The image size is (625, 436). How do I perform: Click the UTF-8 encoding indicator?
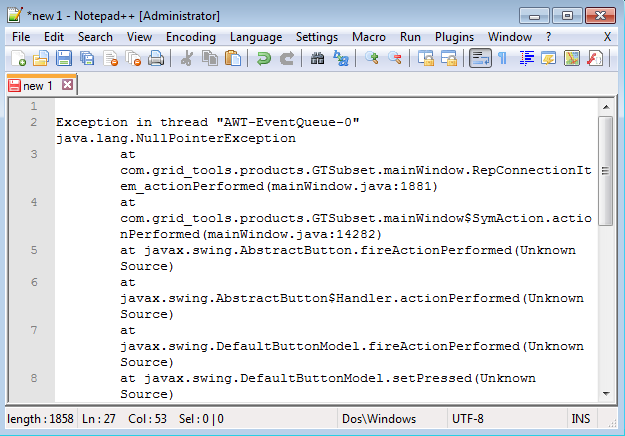(468, 419)
